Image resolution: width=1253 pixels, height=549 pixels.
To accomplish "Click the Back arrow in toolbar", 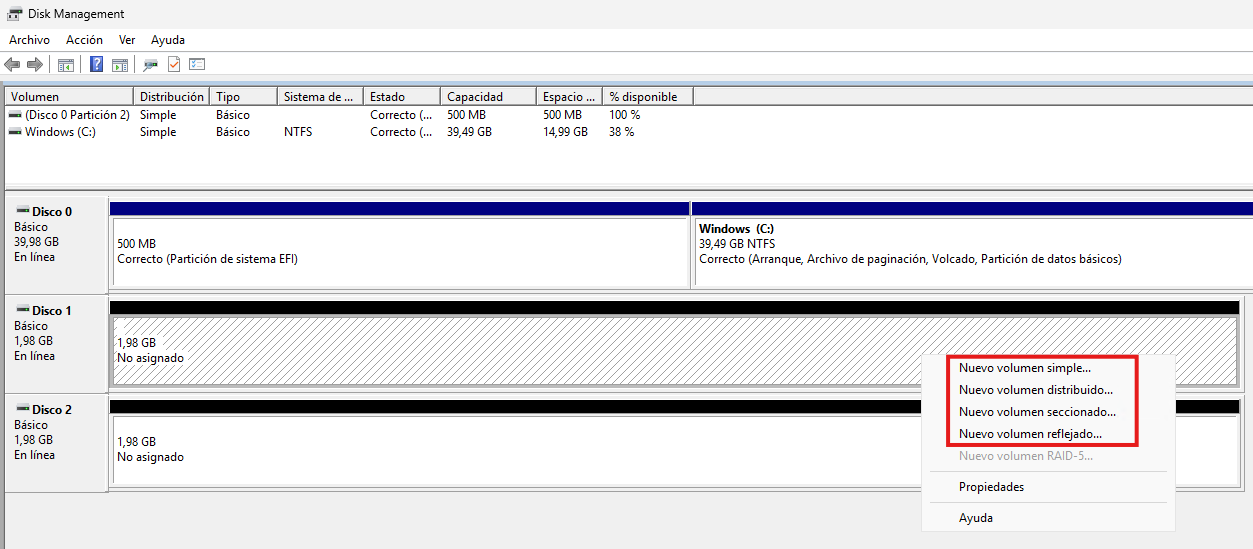I will point(12,65).
